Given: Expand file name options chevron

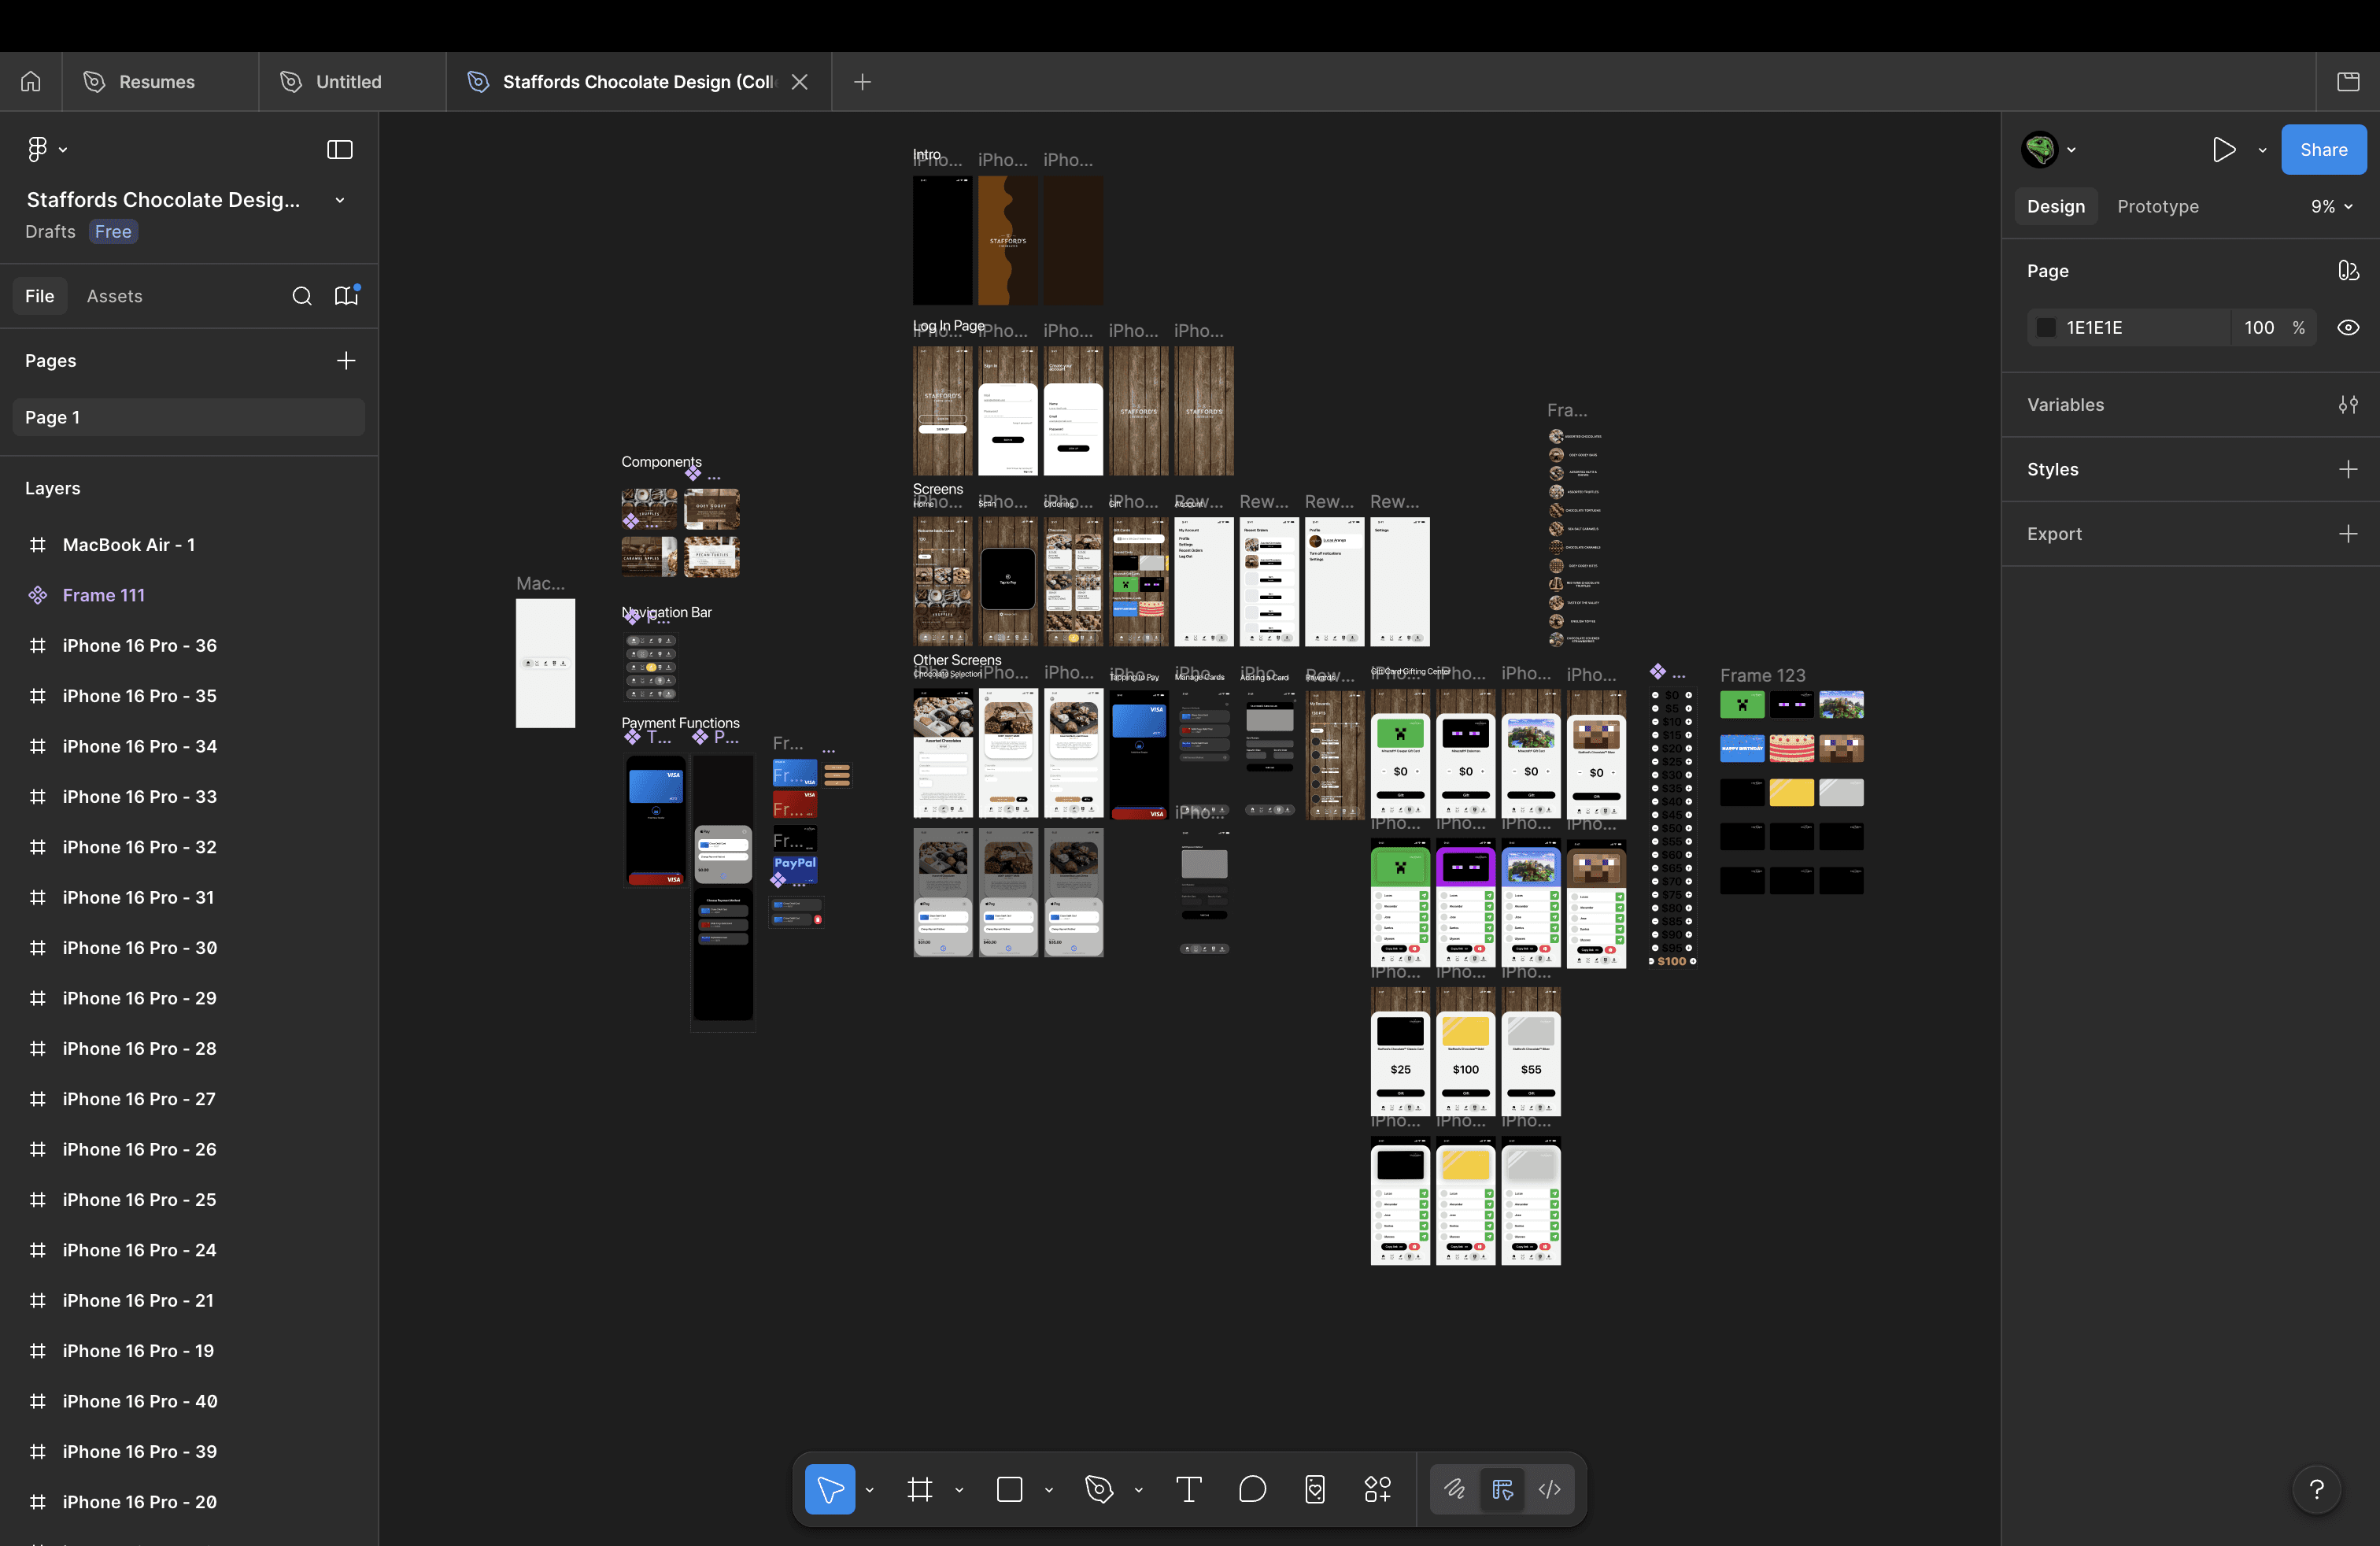Looking at the screenshot, I should coord(340,200).
